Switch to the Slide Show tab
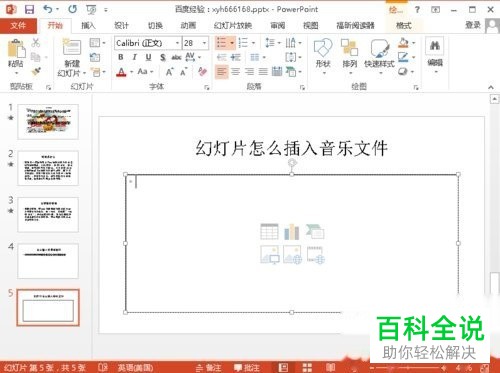Screen dimensions: 500x373 [x=233, y=25]
